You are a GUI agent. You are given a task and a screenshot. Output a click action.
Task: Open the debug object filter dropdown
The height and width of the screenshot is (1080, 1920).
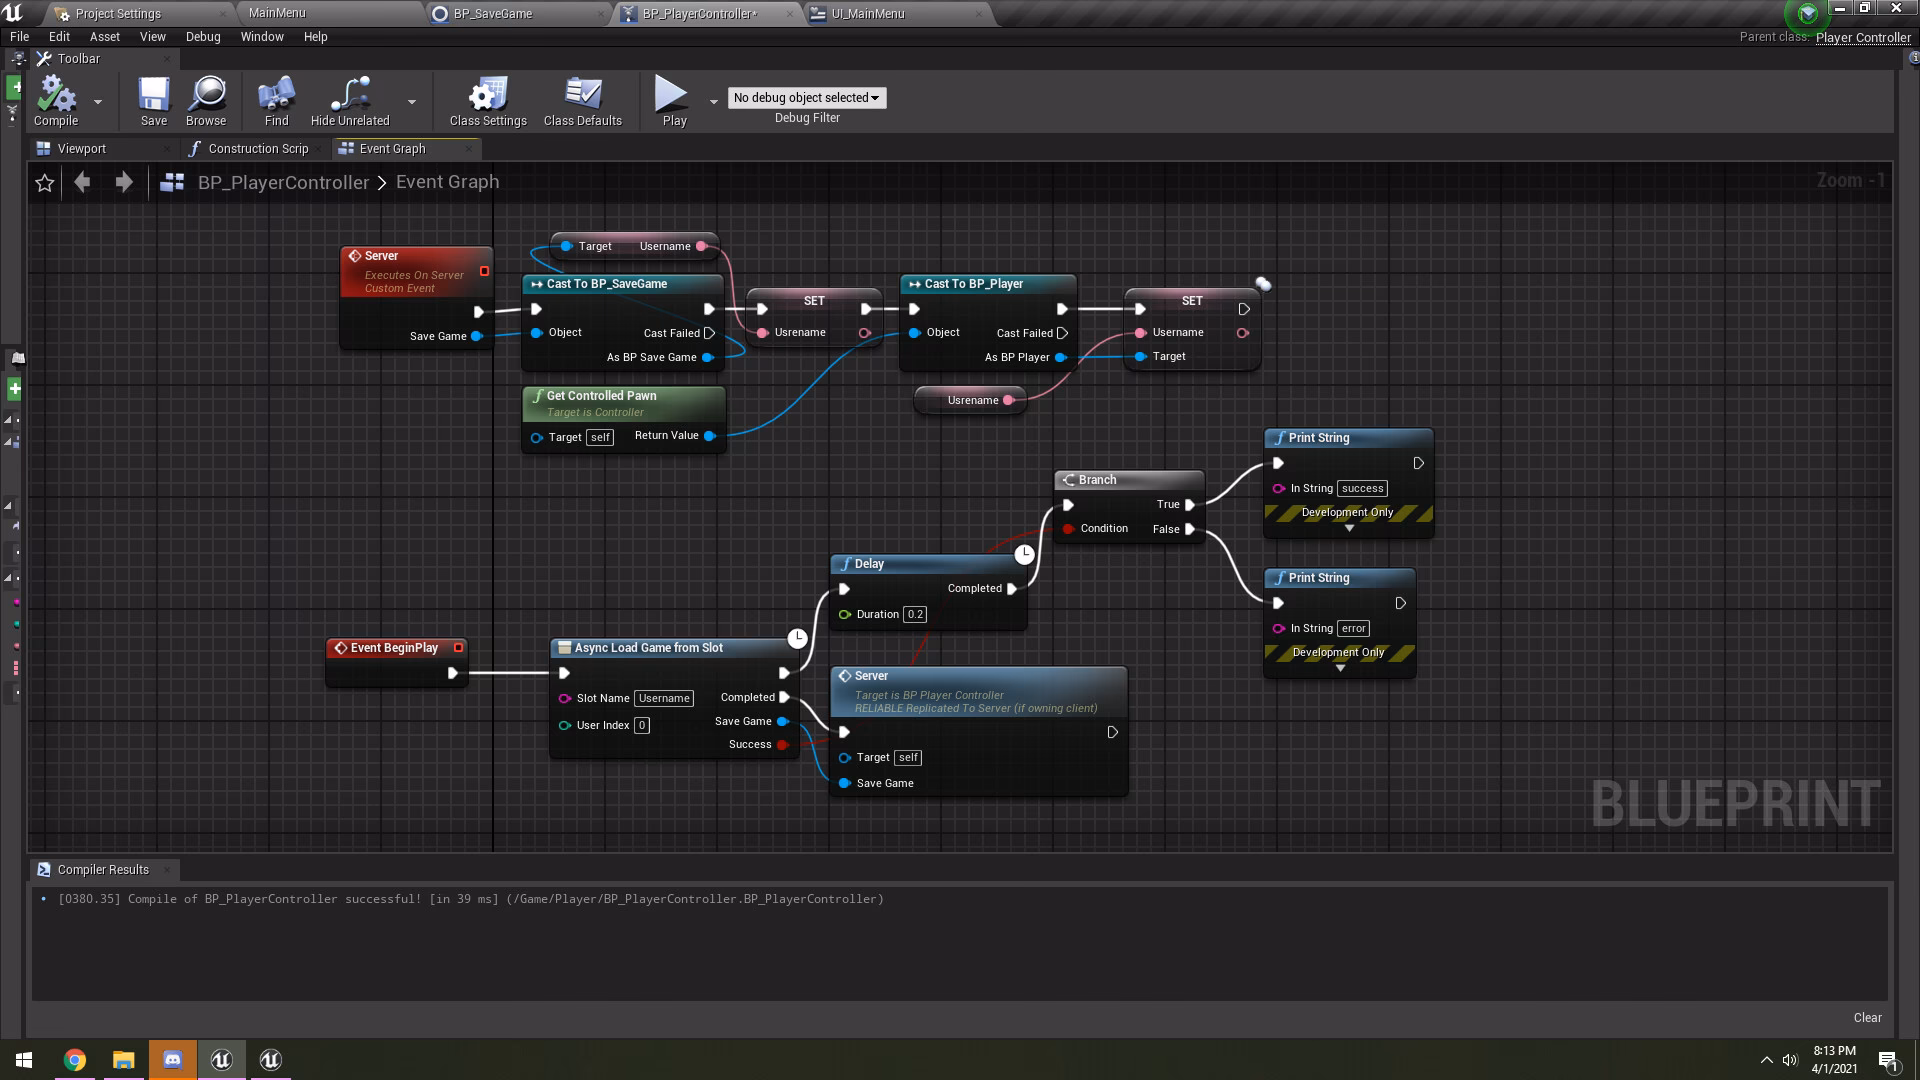click(806, 97)
